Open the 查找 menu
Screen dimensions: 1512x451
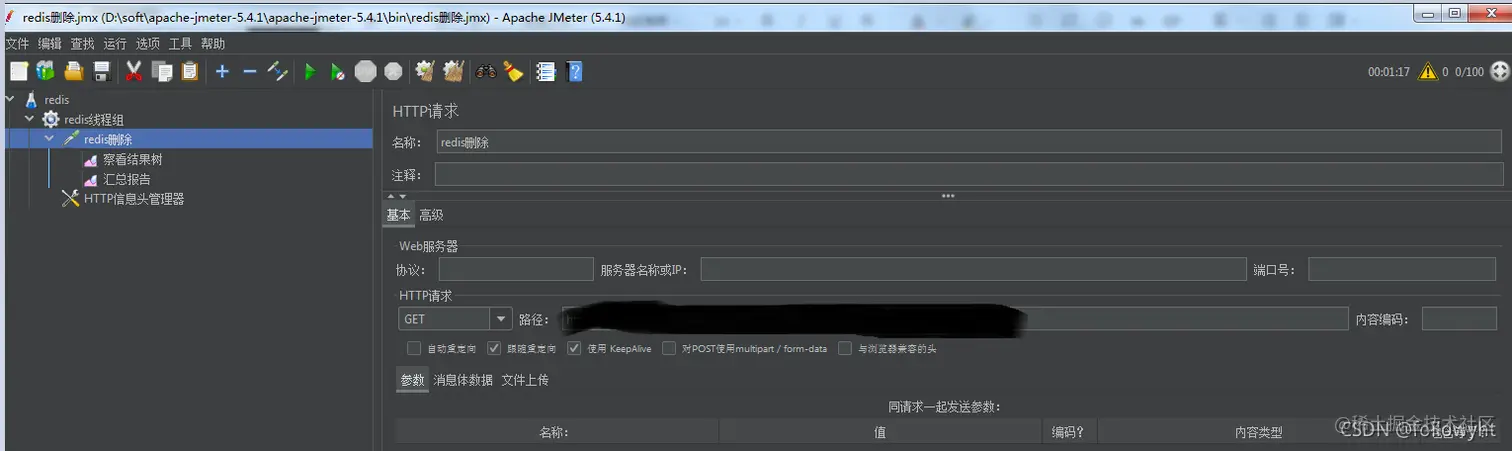(82, 44)
